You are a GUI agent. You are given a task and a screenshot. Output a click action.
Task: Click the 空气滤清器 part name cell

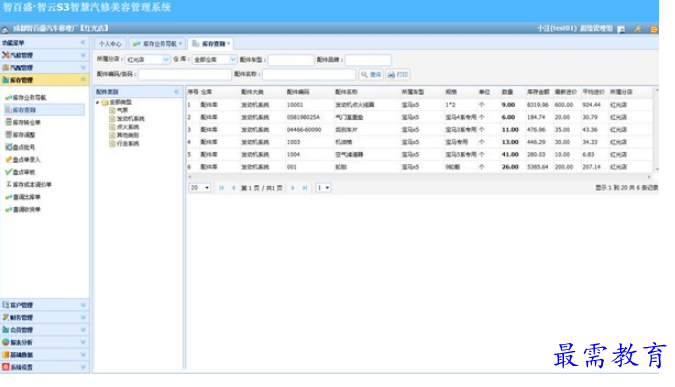[x=349, y=155]
